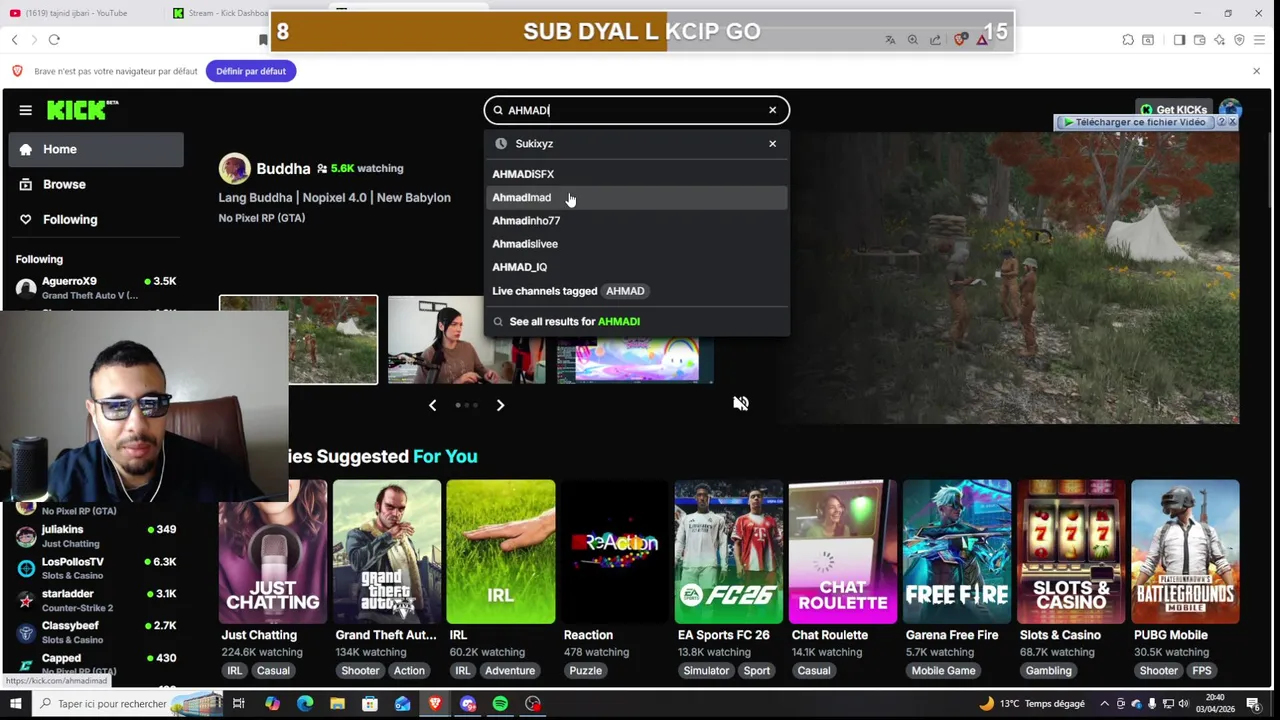Open Reaction category card
The image size is (1280, 720).
615,552
